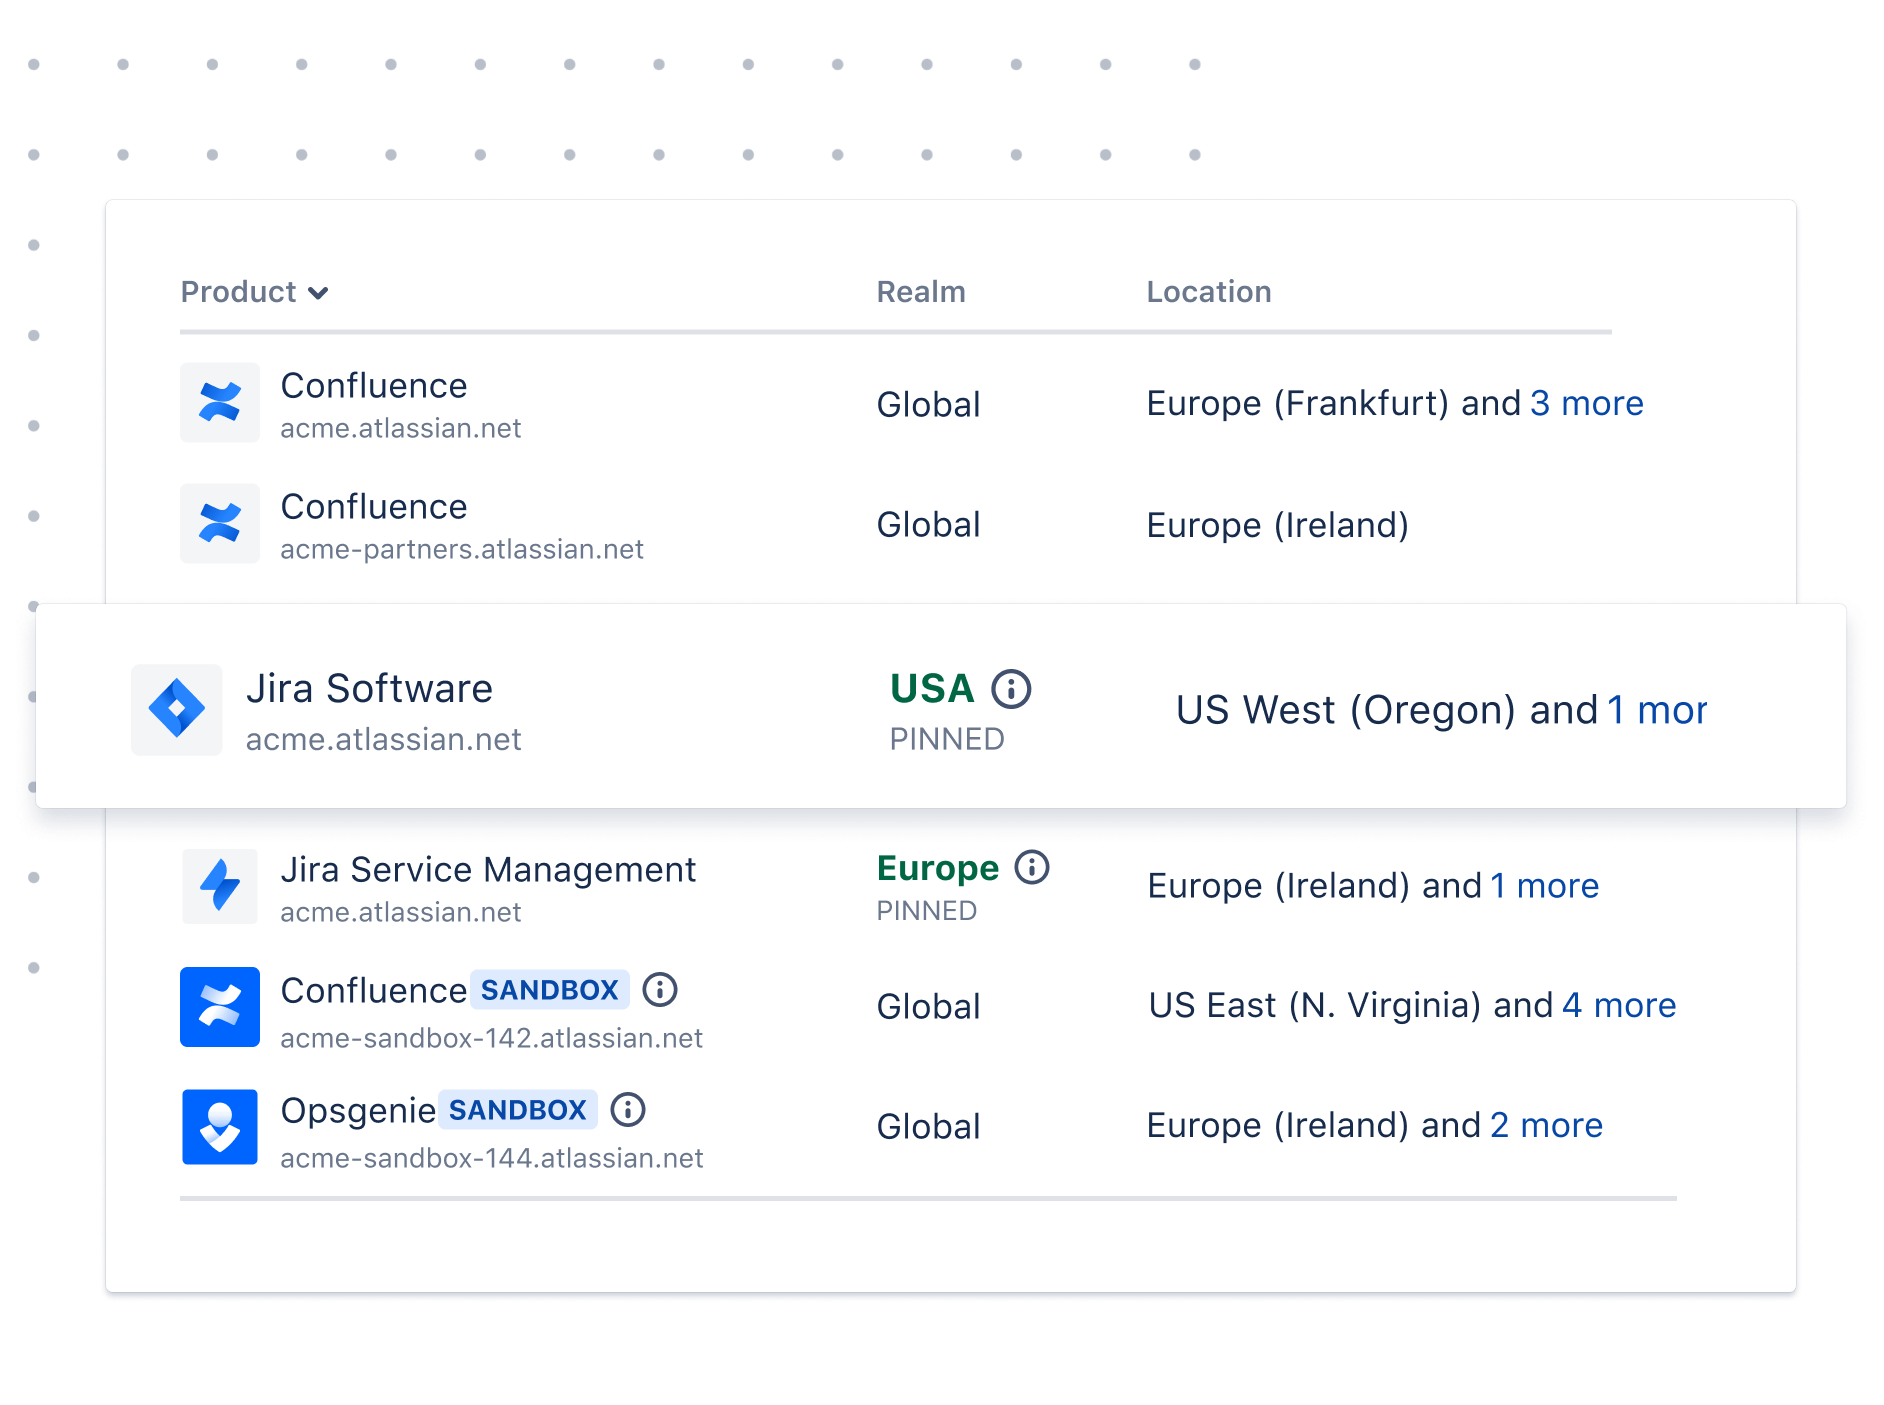Click 'Europe (Ireland)' location of Confluence partners
The width and height of the screenshot is (1884, 1405).
pyautogui.click(x=1278, y=526)
